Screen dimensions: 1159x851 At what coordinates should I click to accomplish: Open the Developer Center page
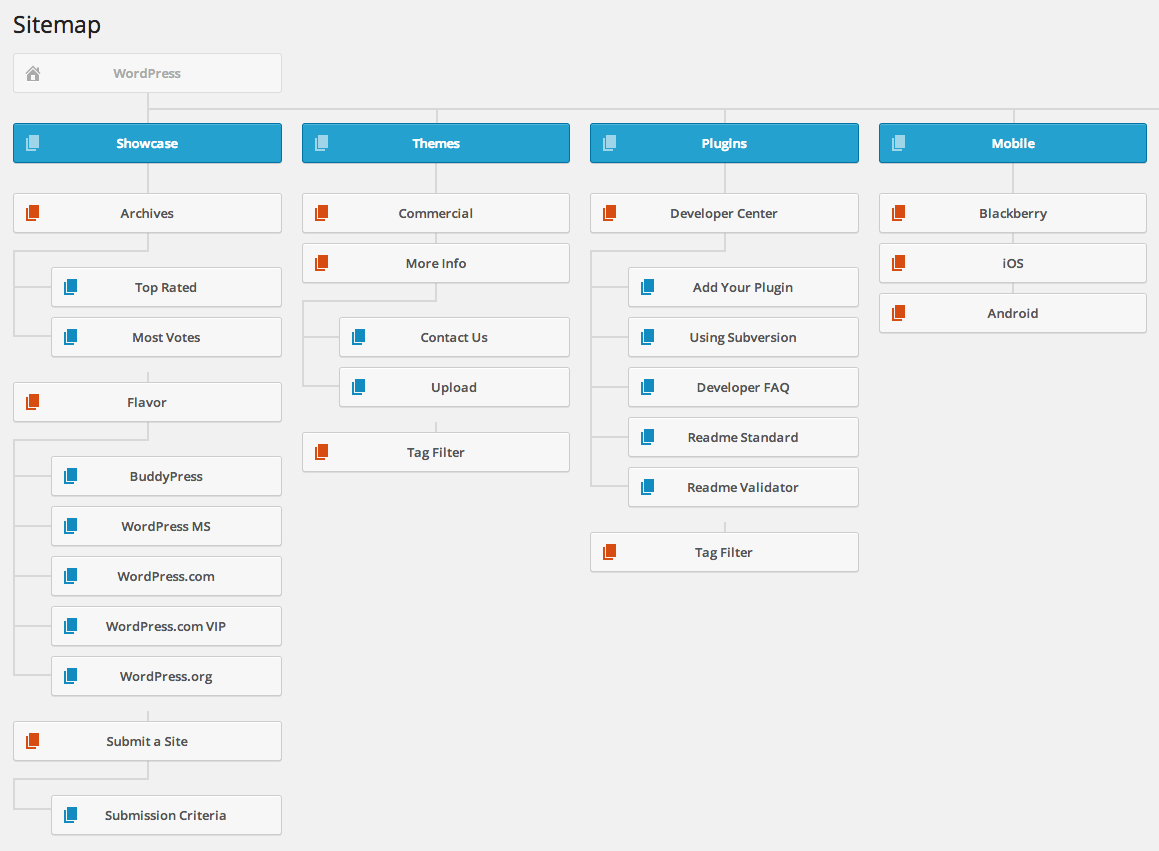tap(724, 213)
